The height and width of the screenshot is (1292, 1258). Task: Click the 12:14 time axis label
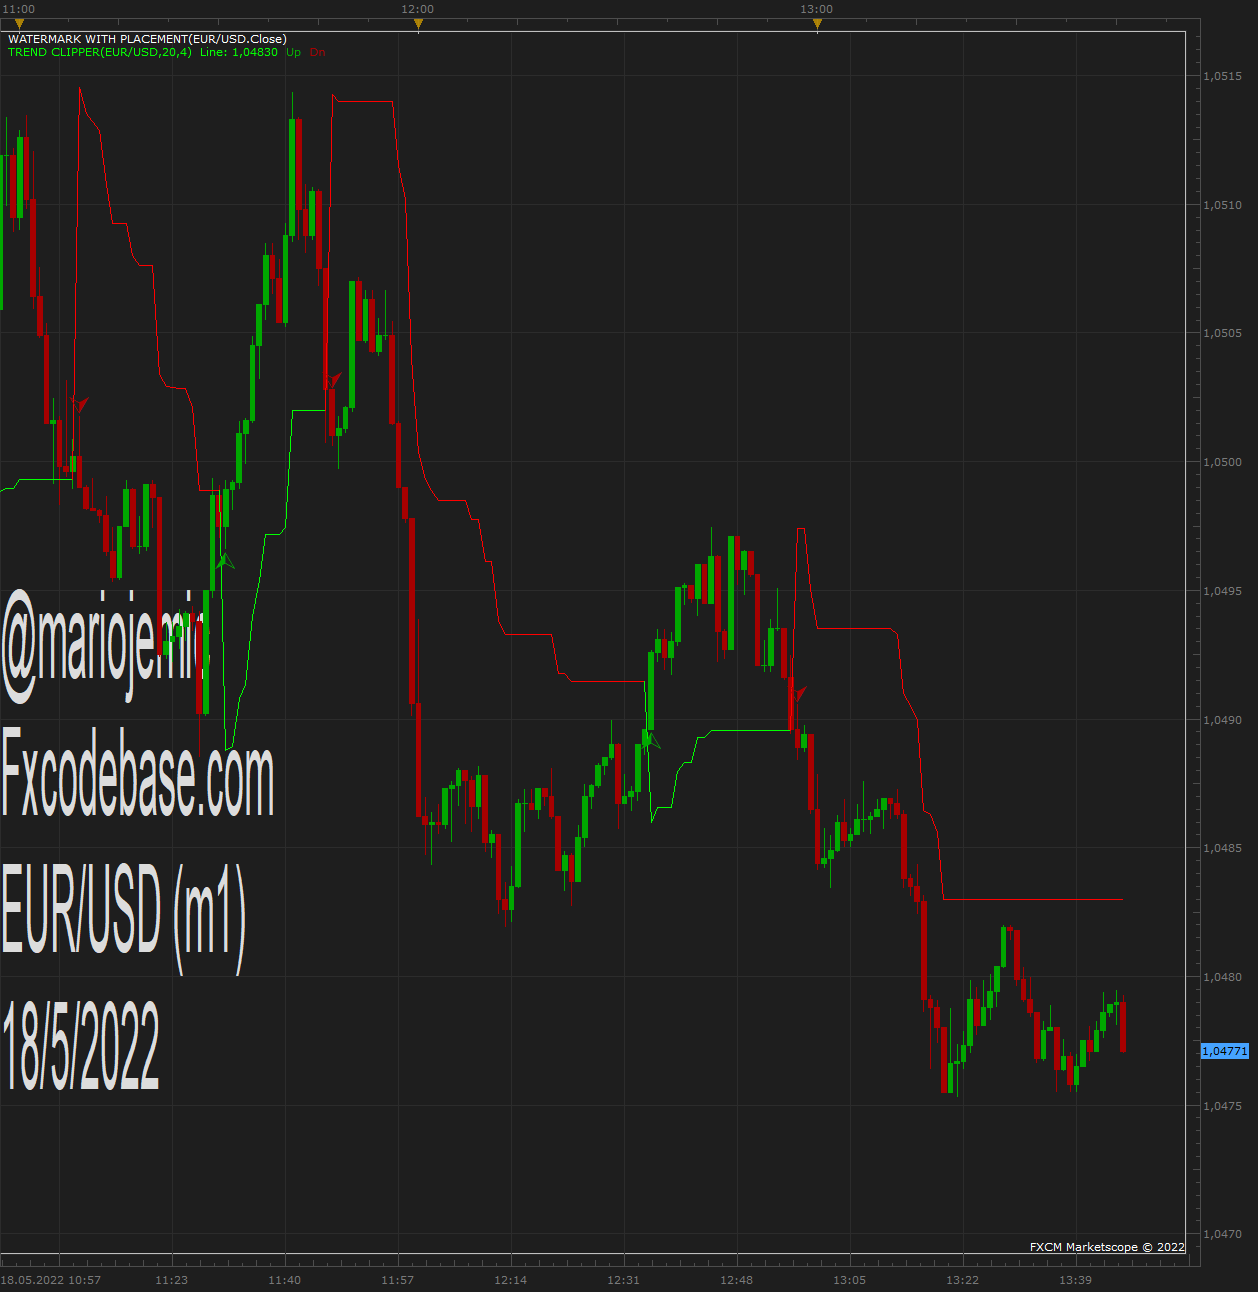511,1280
